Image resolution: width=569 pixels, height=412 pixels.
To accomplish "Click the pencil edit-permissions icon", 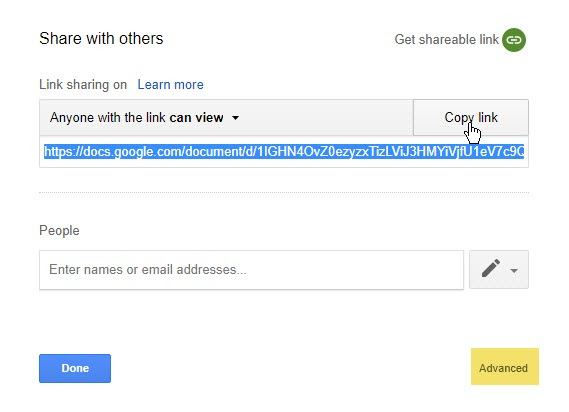I will tap(491, 269).
